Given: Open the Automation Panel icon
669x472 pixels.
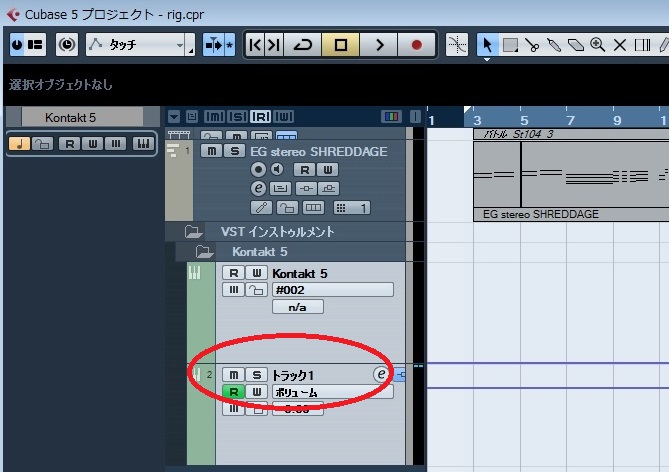Looking at the screenshot, I should [x=67, y=44].
